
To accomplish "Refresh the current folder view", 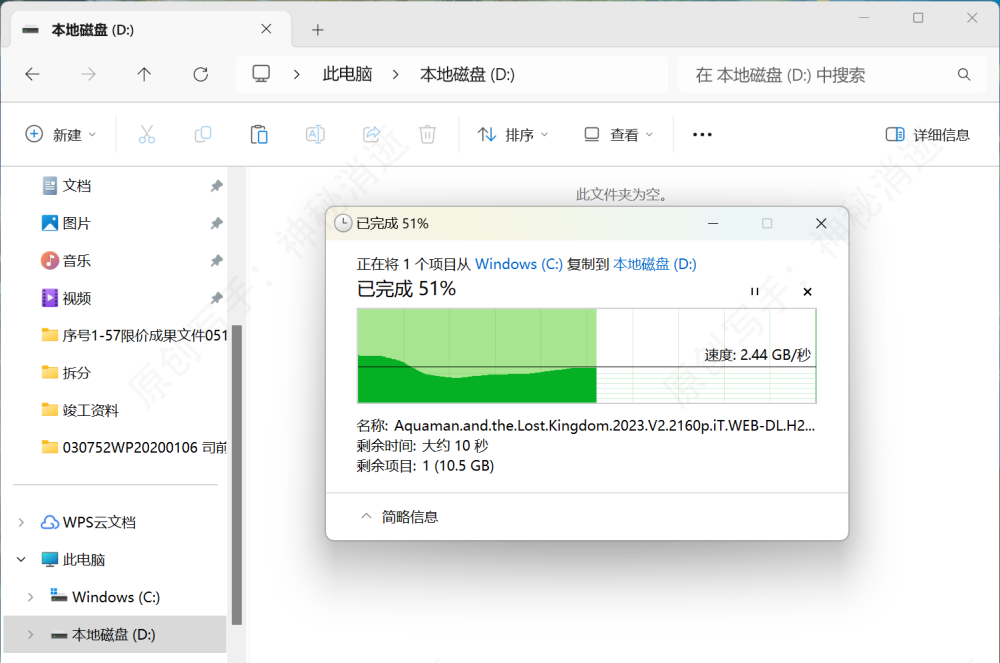I will (x=201, y=75).
